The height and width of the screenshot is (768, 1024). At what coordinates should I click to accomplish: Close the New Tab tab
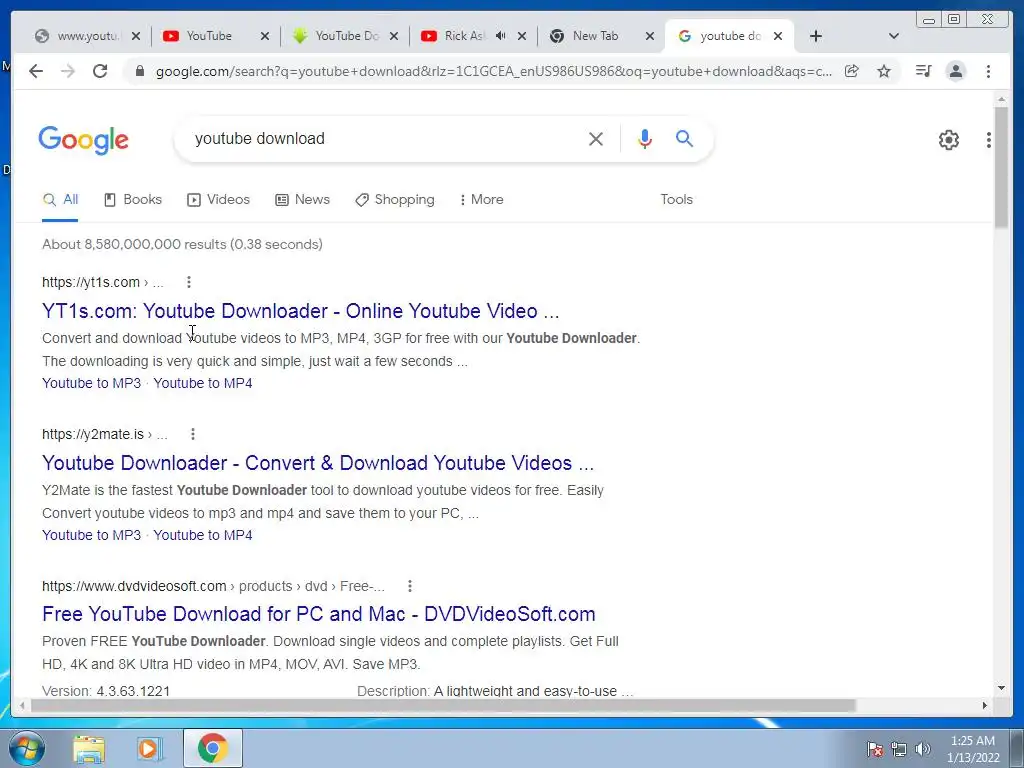[x=649, y=37]
